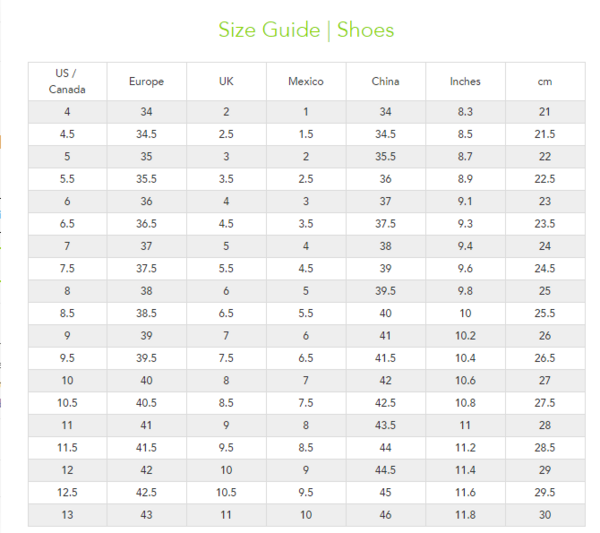Click Europe size 40.5 cell
This screenshot has width=600, height=533.
pyautogui.click(x=147, y=403)
